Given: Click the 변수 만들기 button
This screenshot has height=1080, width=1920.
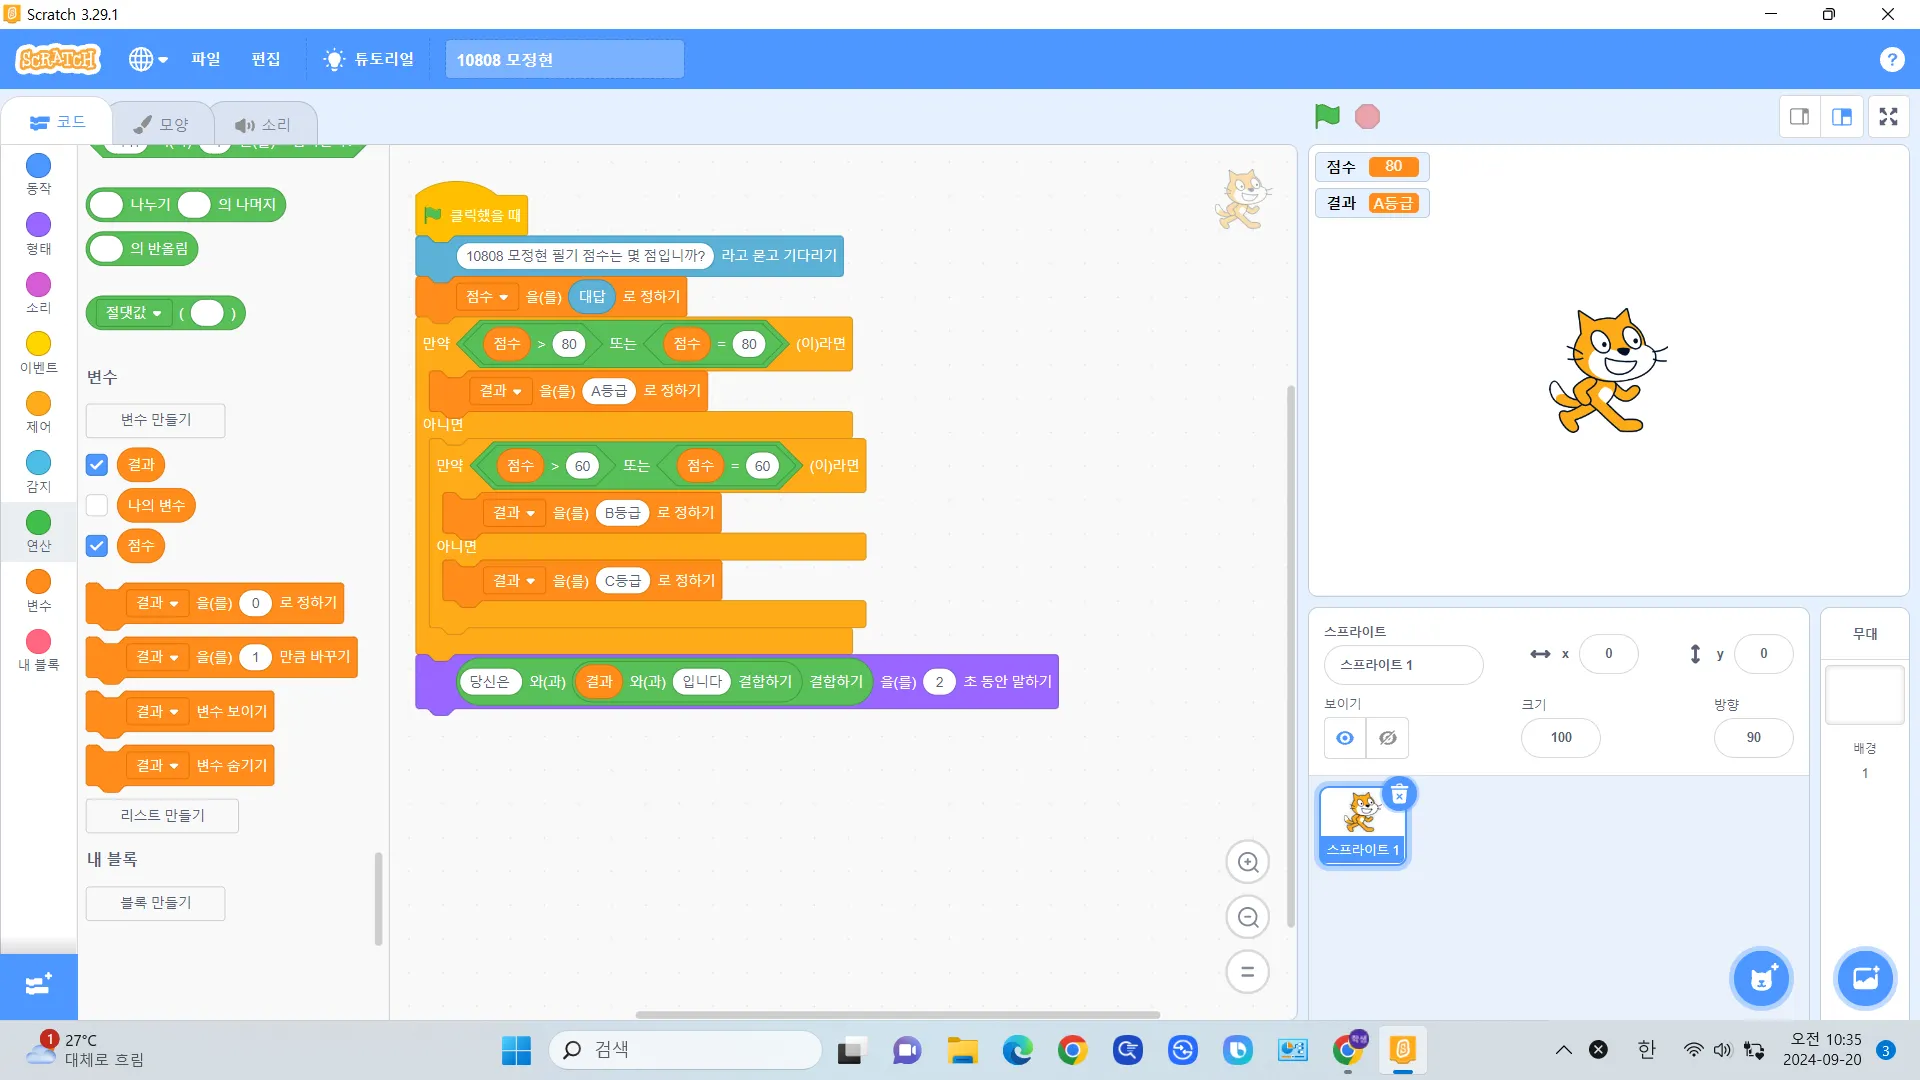Looking at the screenshot, I should (x=155, y=420).
